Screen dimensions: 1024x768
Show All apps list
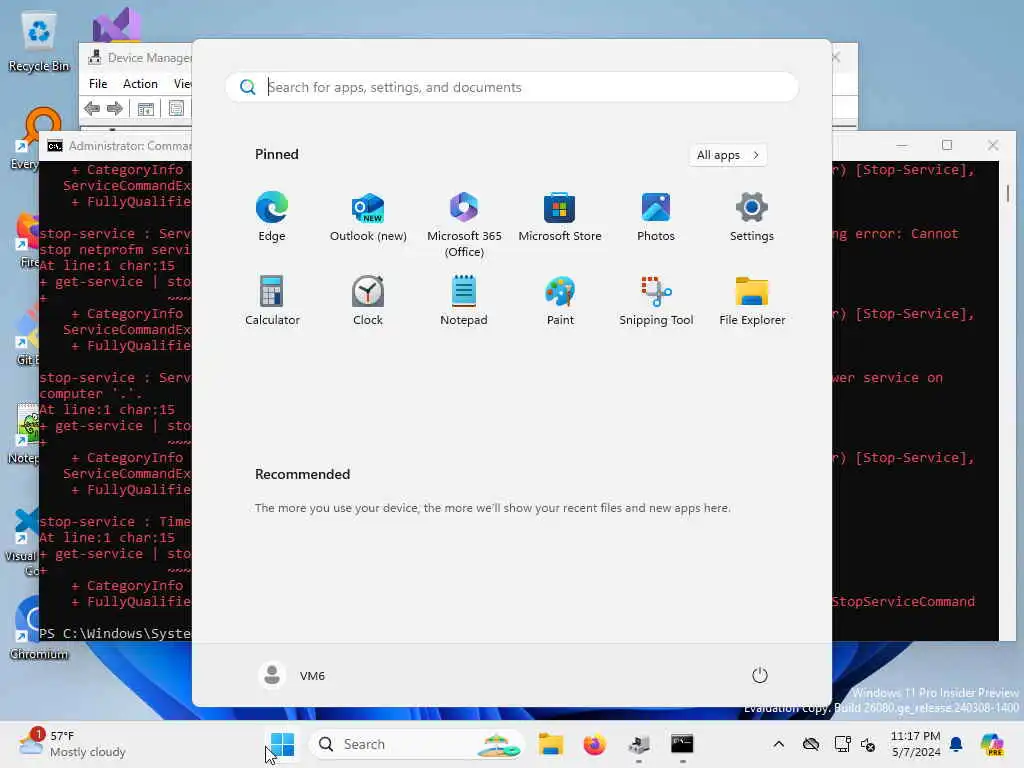click(x=728, y=155)
